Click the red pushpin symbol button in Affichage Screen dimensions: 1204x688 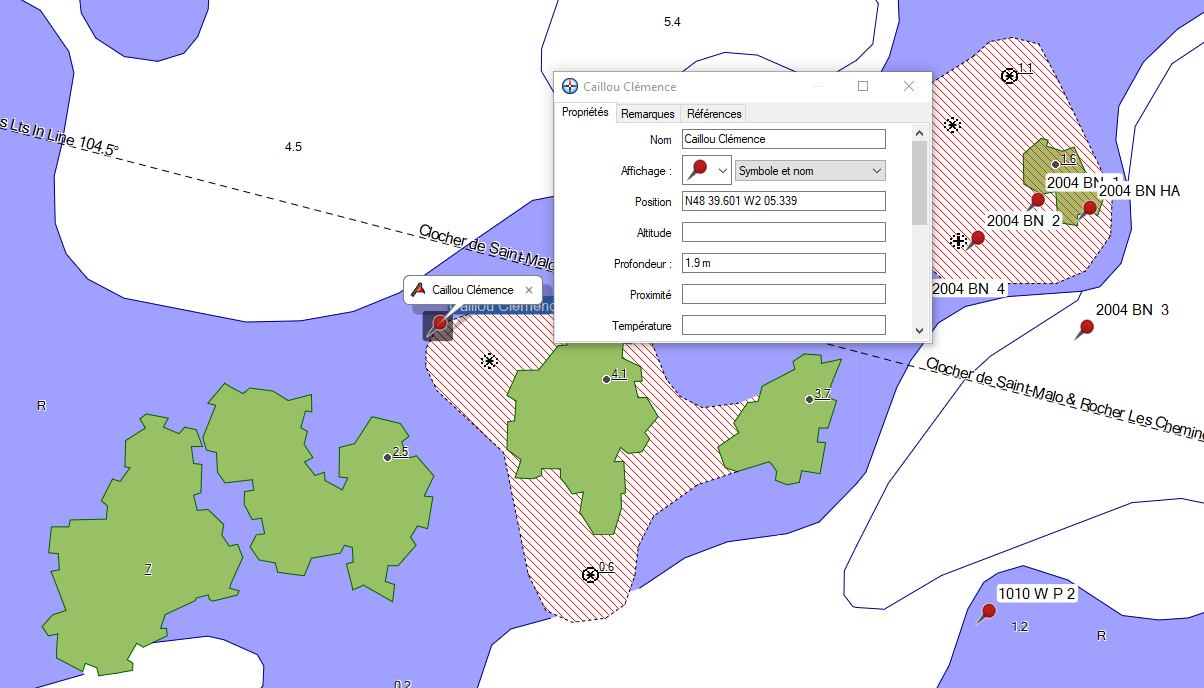pos(698,170)
